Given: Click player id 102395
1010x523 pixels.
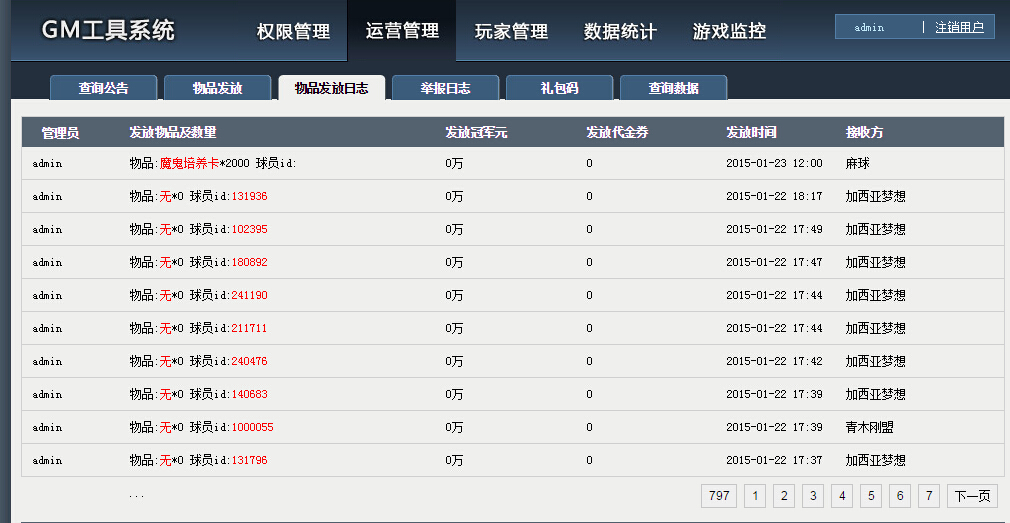Looking at the screenshot, I should (249, 229).
